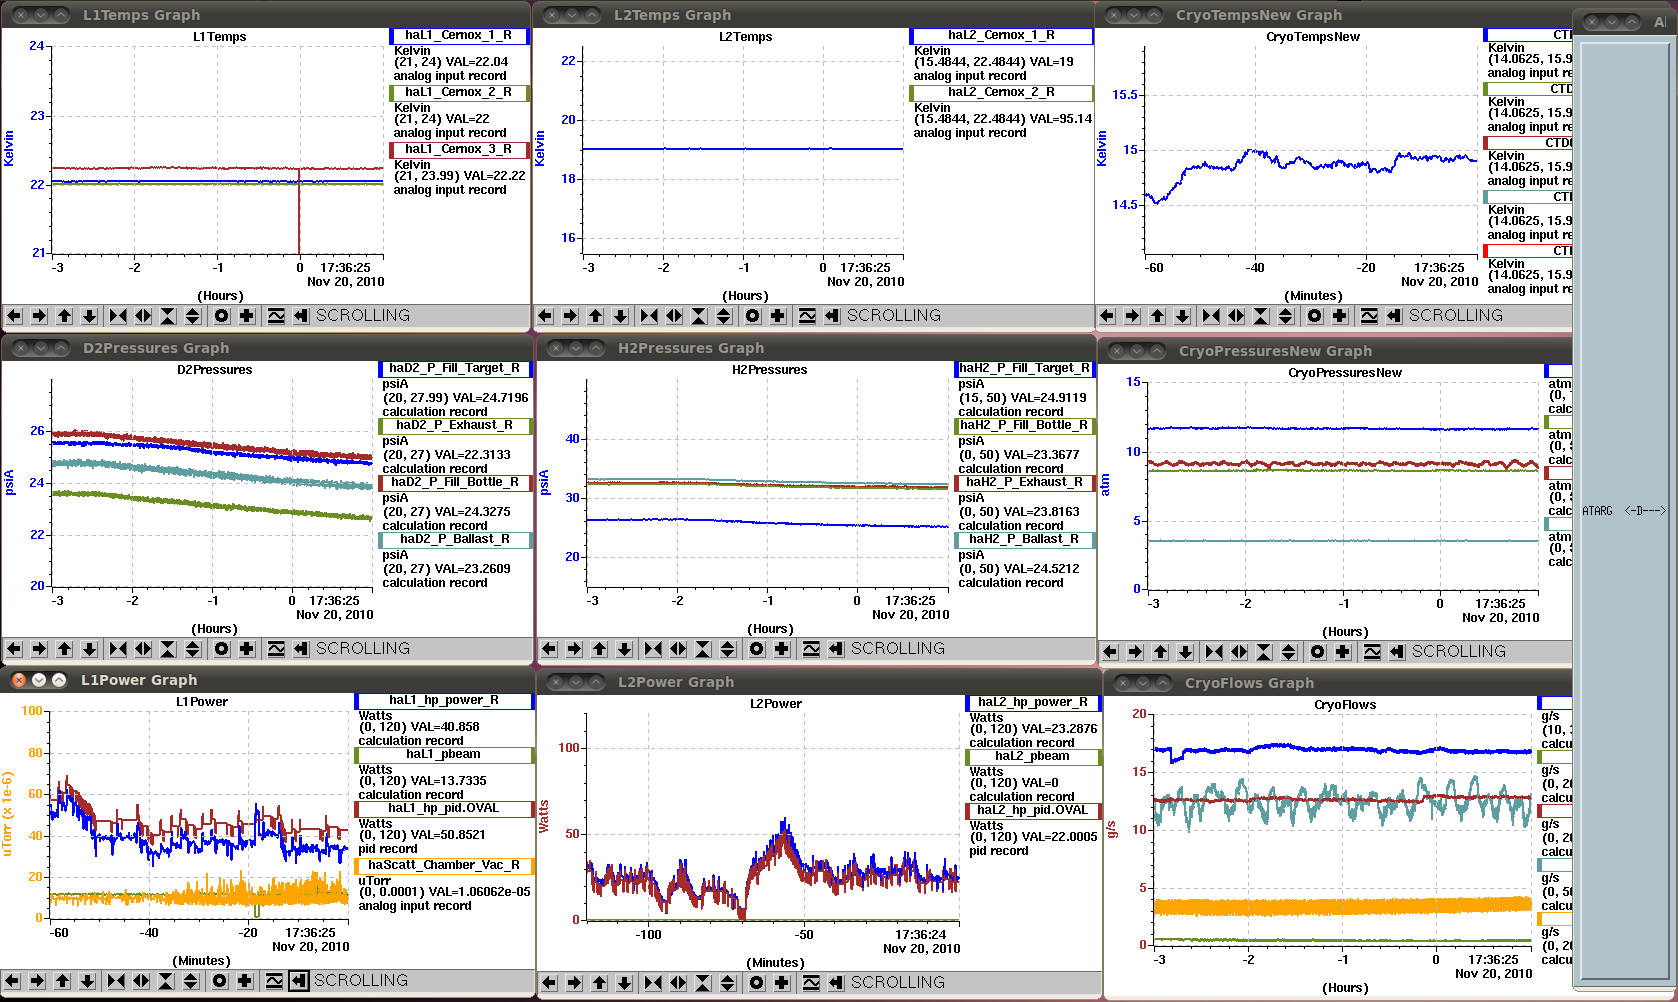The width and height of the screenshot is (1678, 1002).
Task: Select the haL1_Cernox_3_R legend entry
Action: point(459,149)
